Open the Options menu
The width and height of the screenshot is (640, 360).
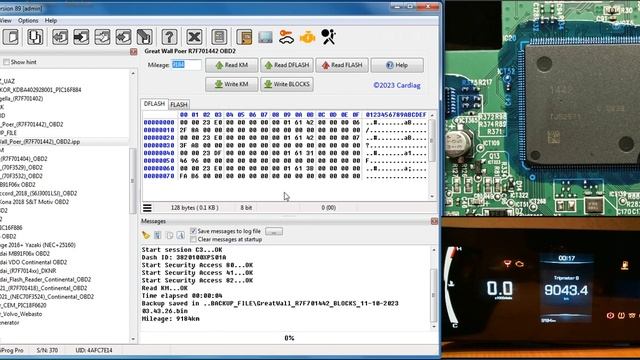click(x=28, y=20)
